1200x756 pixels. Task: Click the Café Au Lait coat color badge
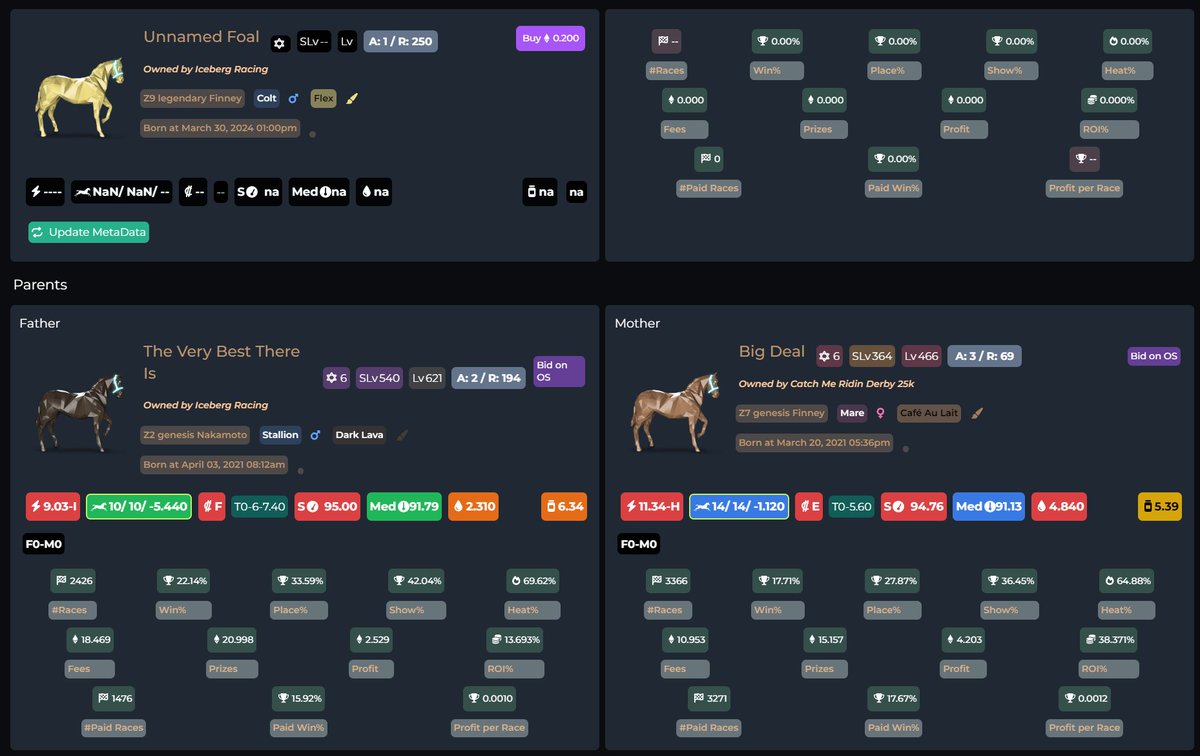pyautogui.click(x=931, y=412)
